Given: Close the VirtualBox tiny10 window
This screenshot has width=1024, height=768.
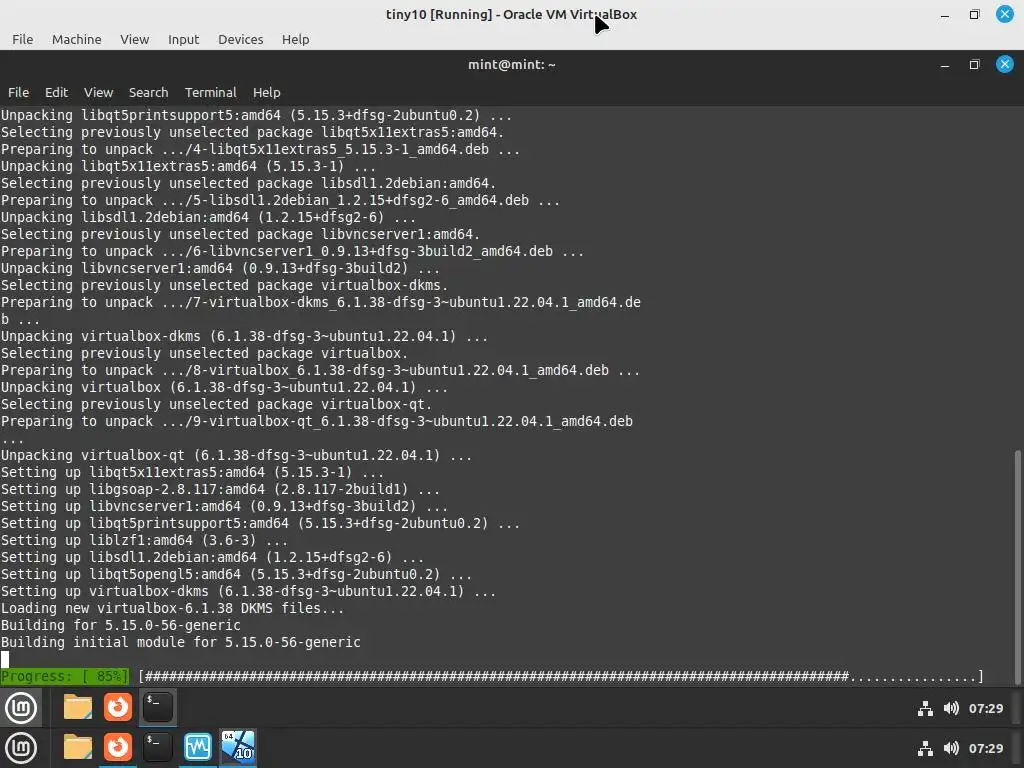Looking at the screenshot, I should click(1004, 14).
